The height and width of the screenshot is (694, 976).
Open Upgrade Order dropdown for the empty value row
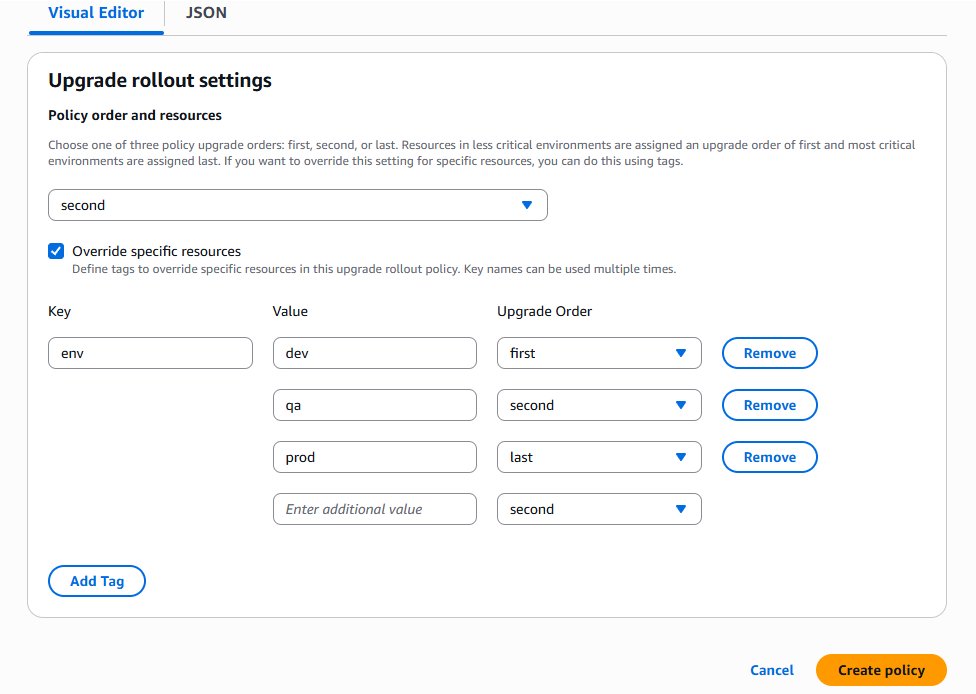(x=598, y=509)
